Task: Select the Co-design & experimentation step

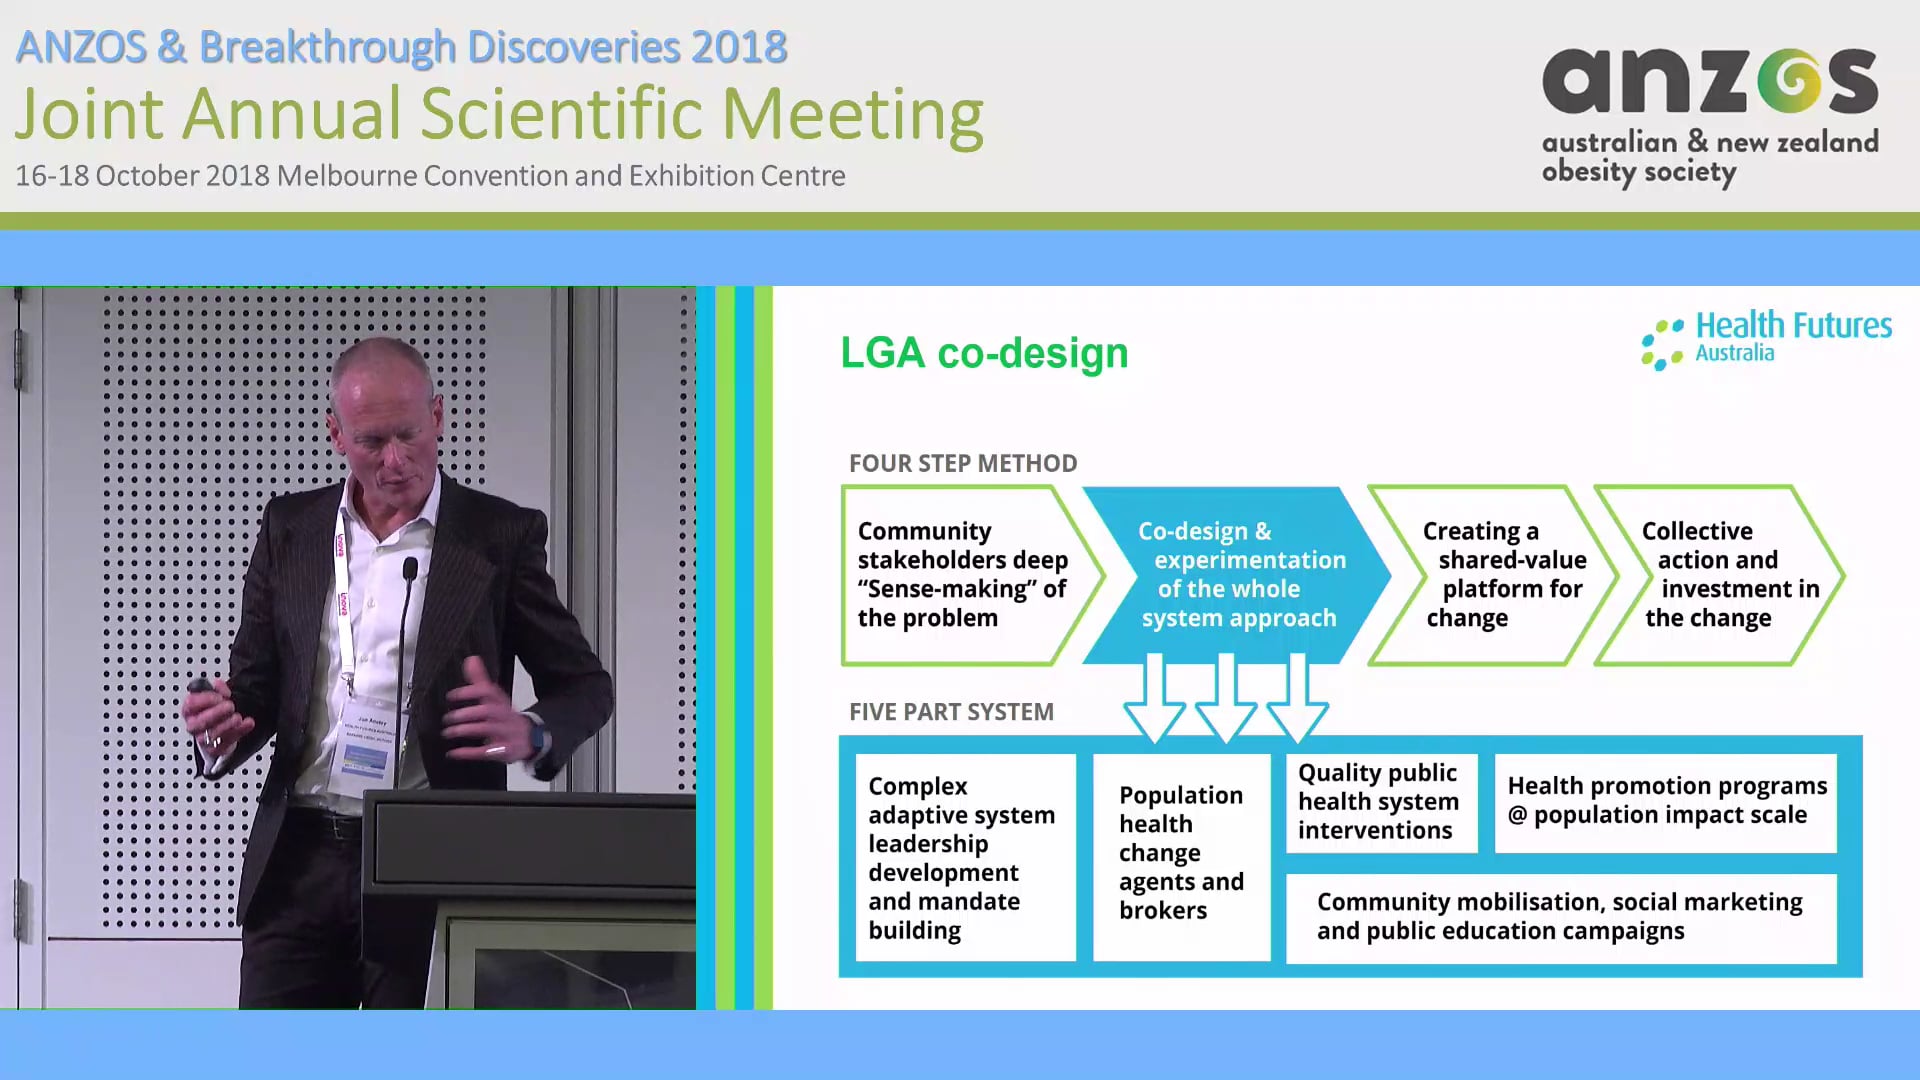Action: pos(1238,575)
